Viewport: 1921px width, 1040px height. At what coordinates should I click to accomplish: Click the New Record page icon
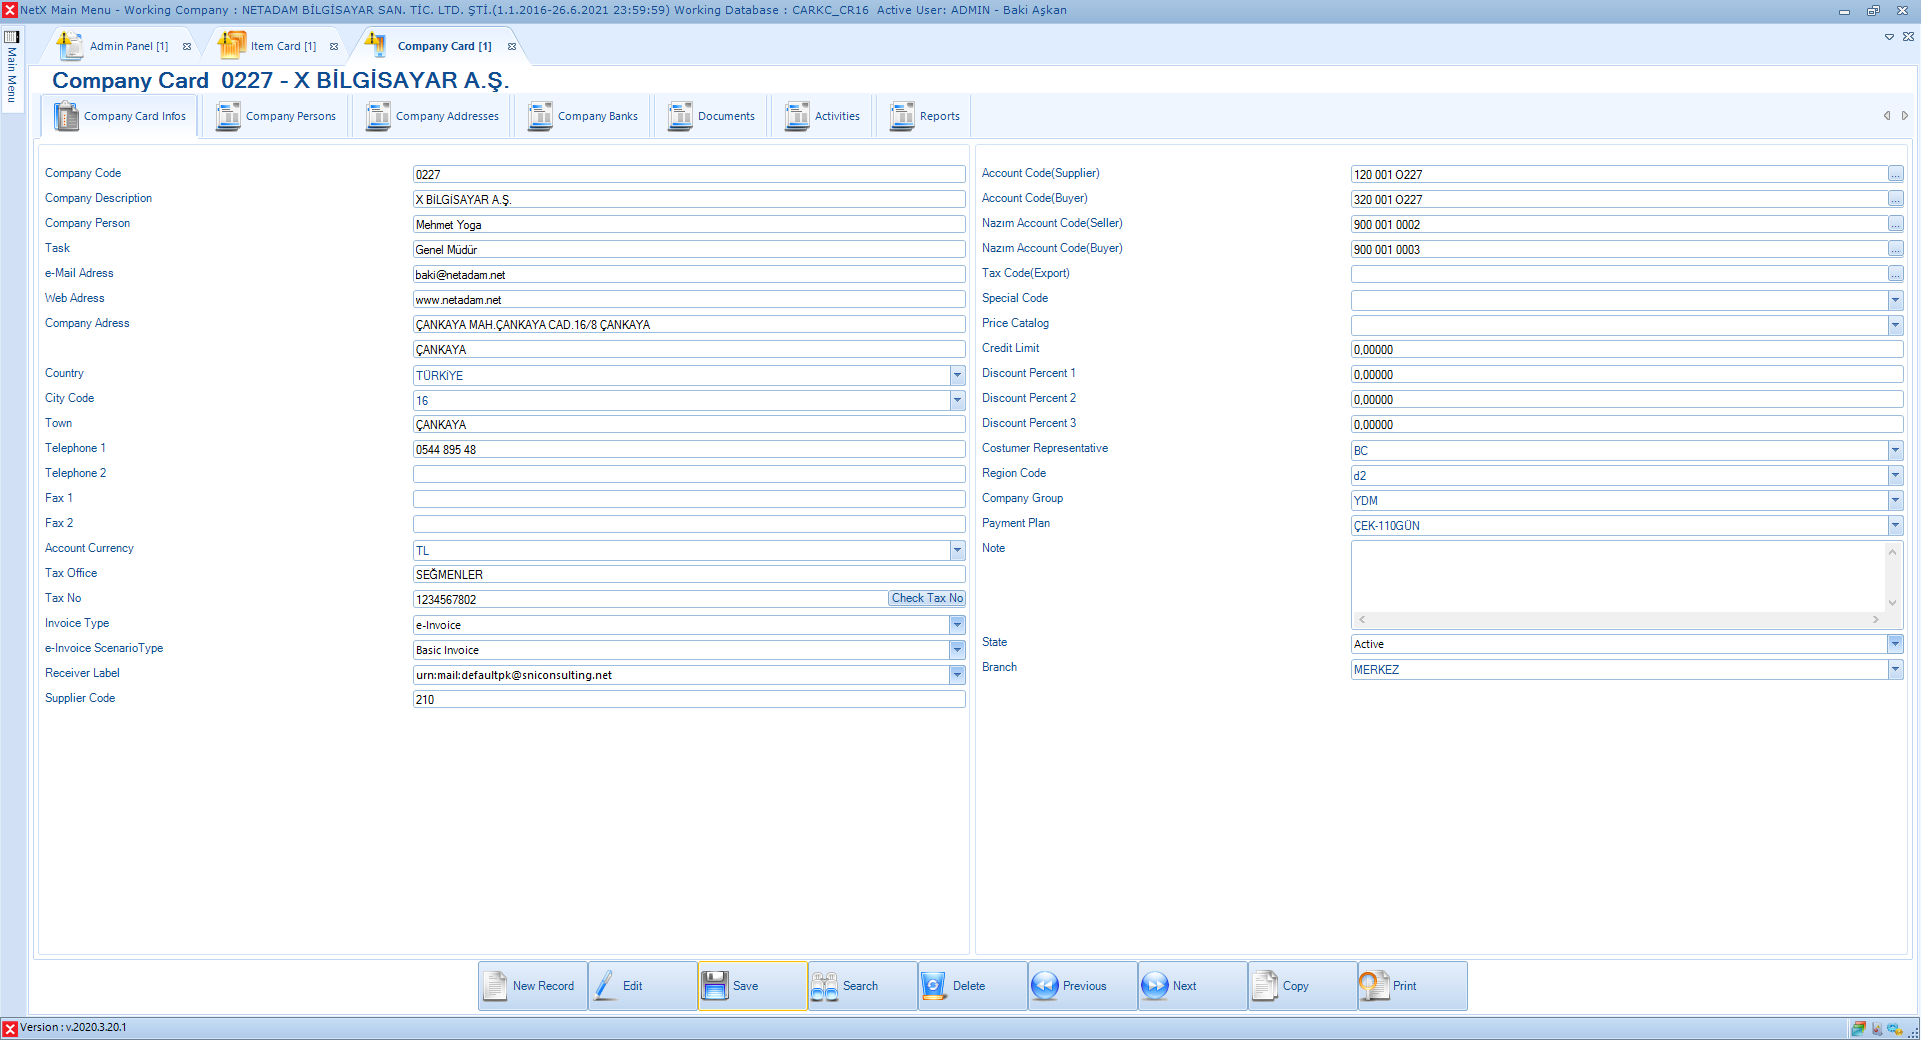496,986
